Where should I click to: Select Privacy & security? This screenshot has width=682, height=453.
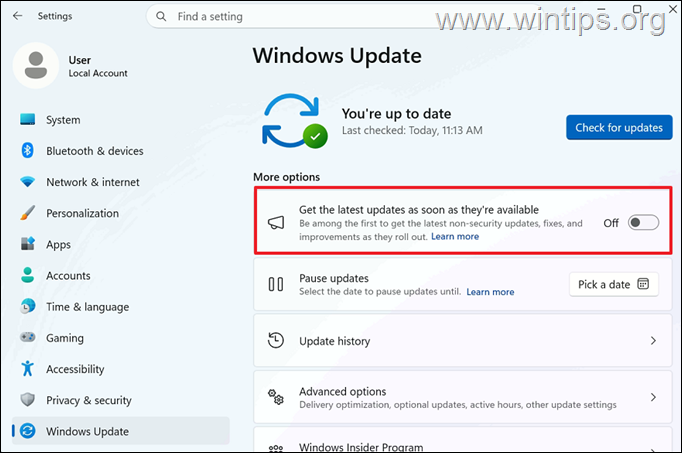click(120, 400)
